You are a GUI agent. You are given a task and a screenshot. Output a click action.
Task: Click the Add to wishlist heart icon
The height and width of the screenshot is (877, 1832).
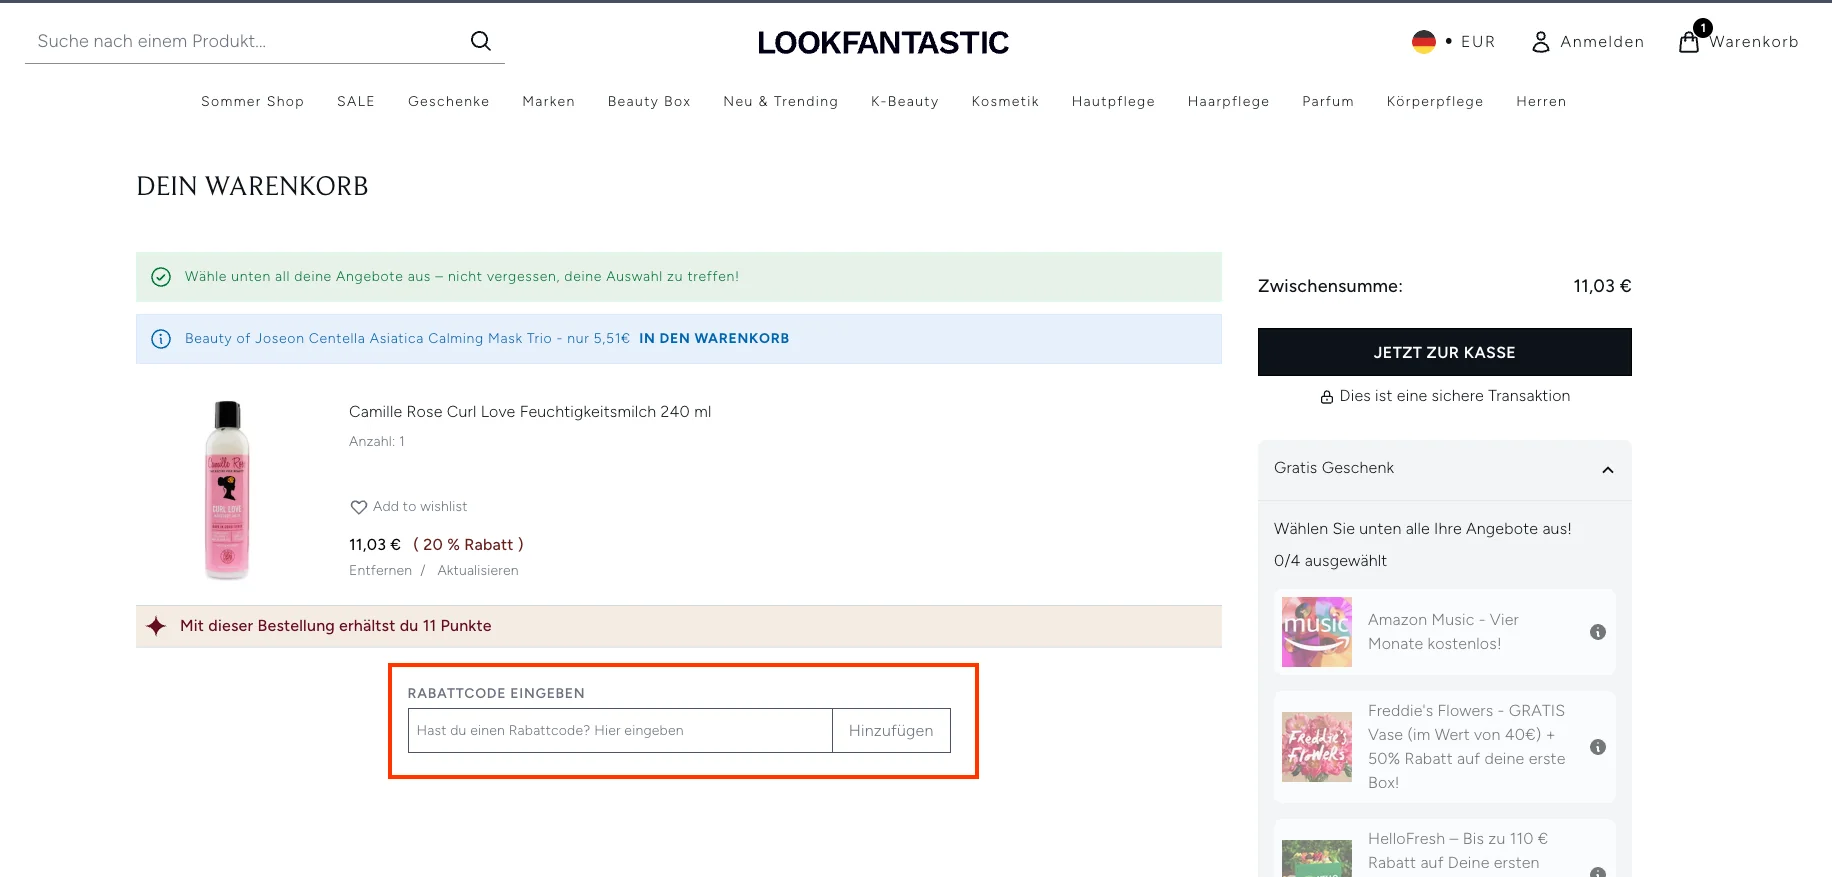(x=358, y=507)
